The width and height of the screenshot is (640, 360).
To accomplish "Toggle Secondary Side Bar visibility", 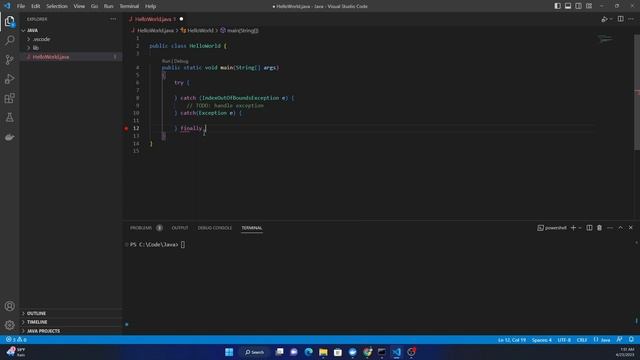I will pyautogui.click(x=578, y=6).
